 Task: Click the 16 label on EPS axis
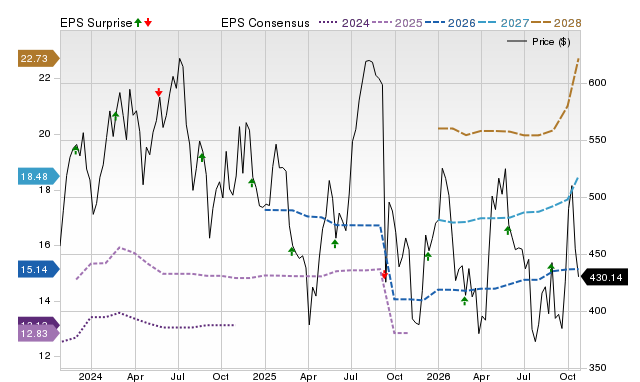pos(44,245)
